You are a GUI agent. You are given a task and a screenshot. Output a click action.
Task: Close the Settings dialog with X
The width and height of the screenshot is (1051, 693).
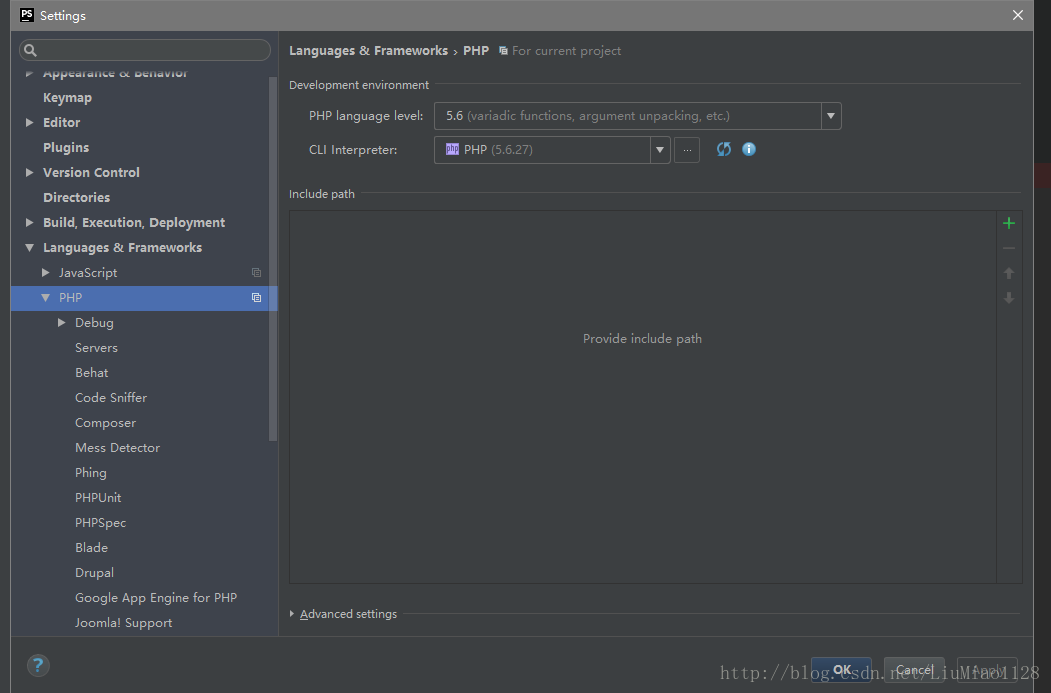tap(1017, 15)
